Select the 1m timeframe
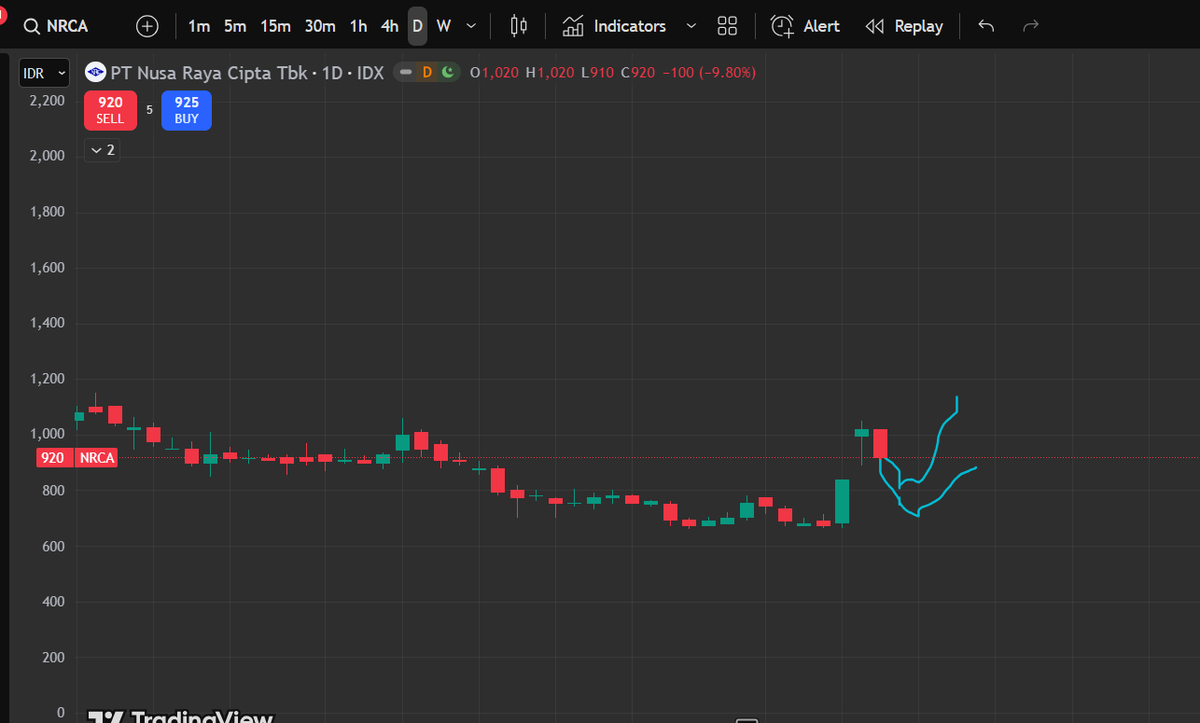 coord(199,26)
